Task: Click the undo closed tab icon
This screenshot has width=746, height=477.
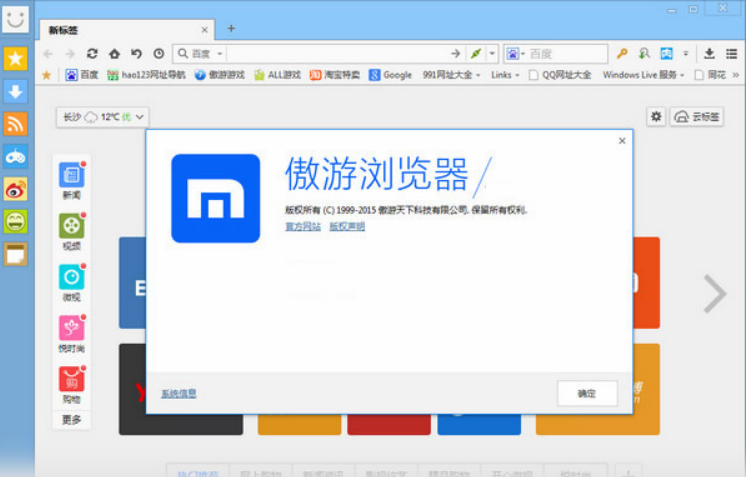Action: 137,54
